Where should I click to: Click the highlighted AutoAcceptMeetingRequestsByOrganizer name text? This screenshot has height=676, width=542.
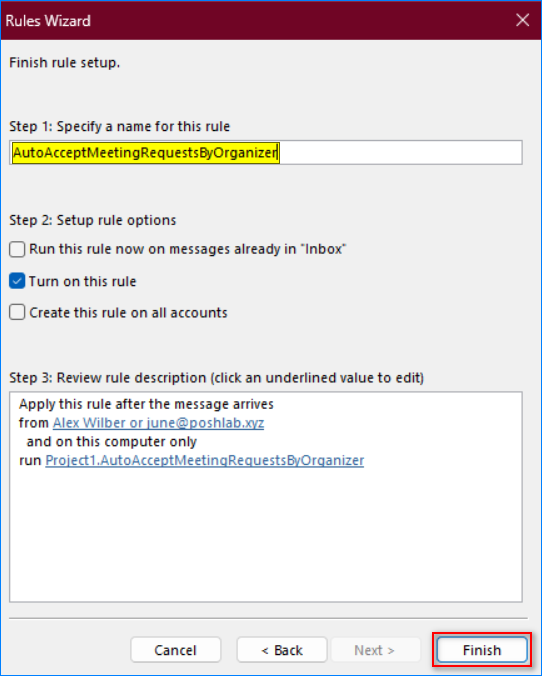[x=146, y=153]
